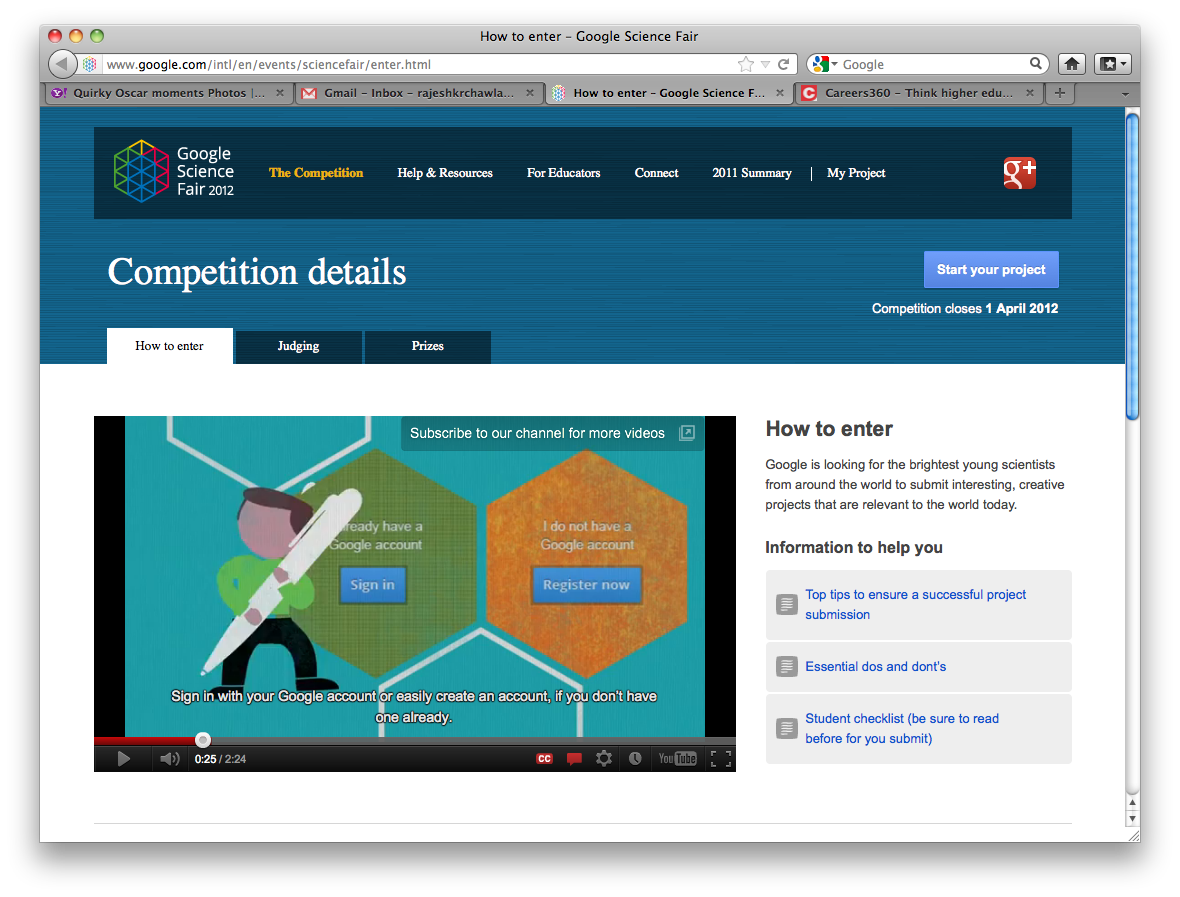Click the Watch Later clock icon

click(635, 759)
